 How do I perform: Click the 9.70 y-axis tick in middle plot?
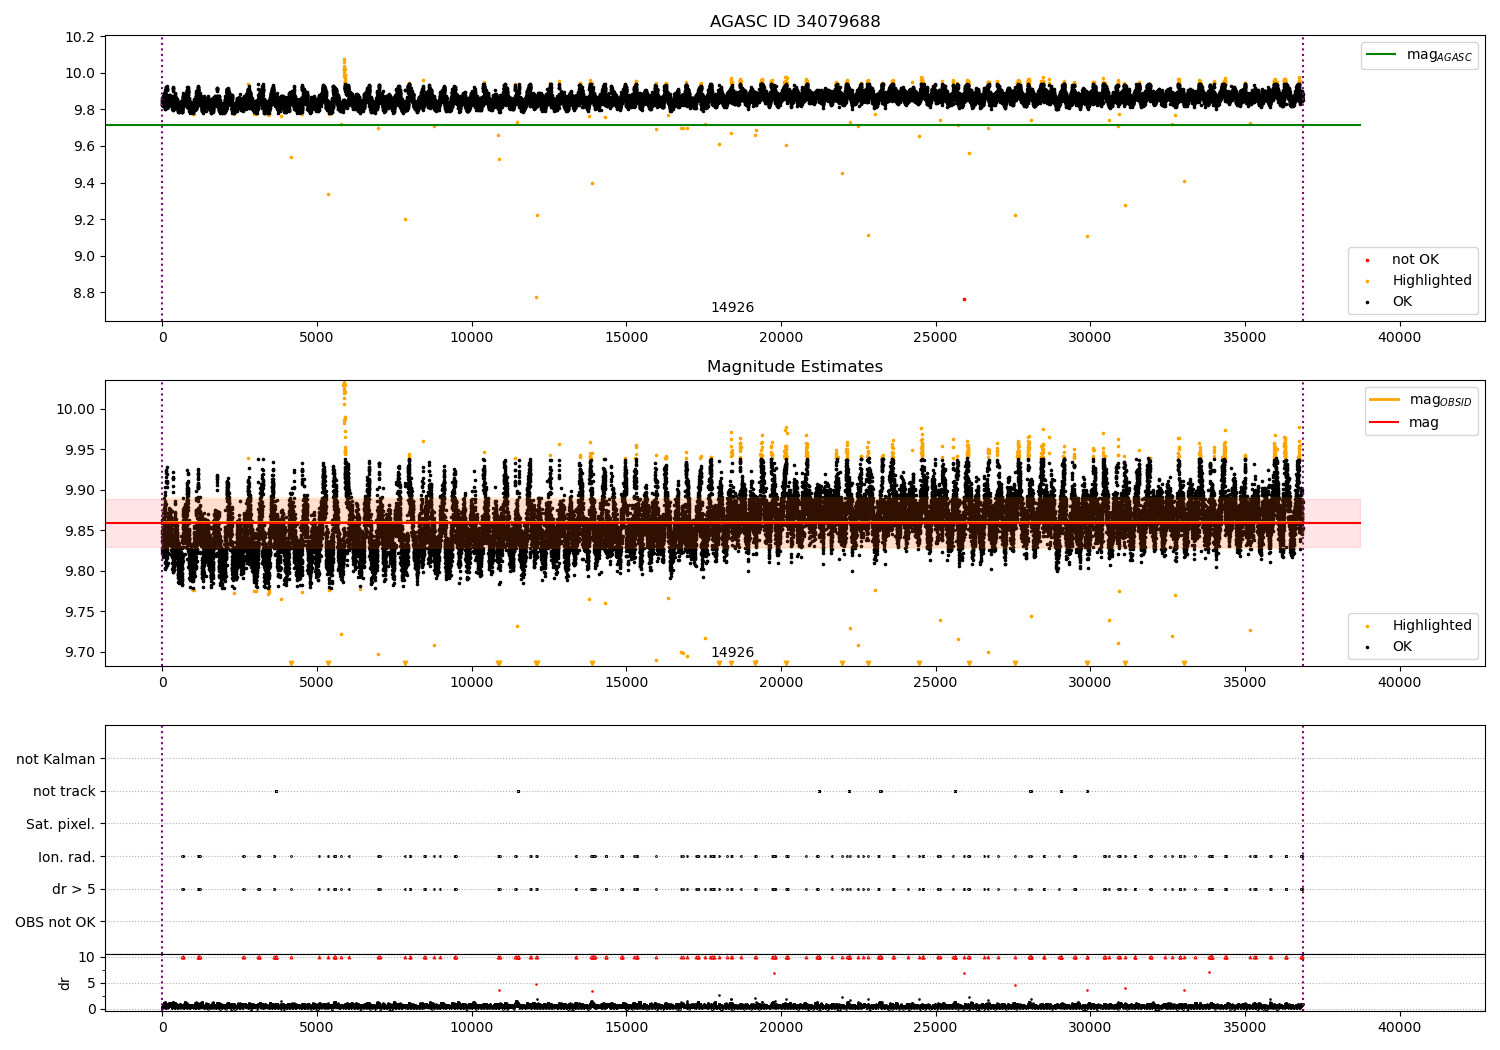point(80,652)
